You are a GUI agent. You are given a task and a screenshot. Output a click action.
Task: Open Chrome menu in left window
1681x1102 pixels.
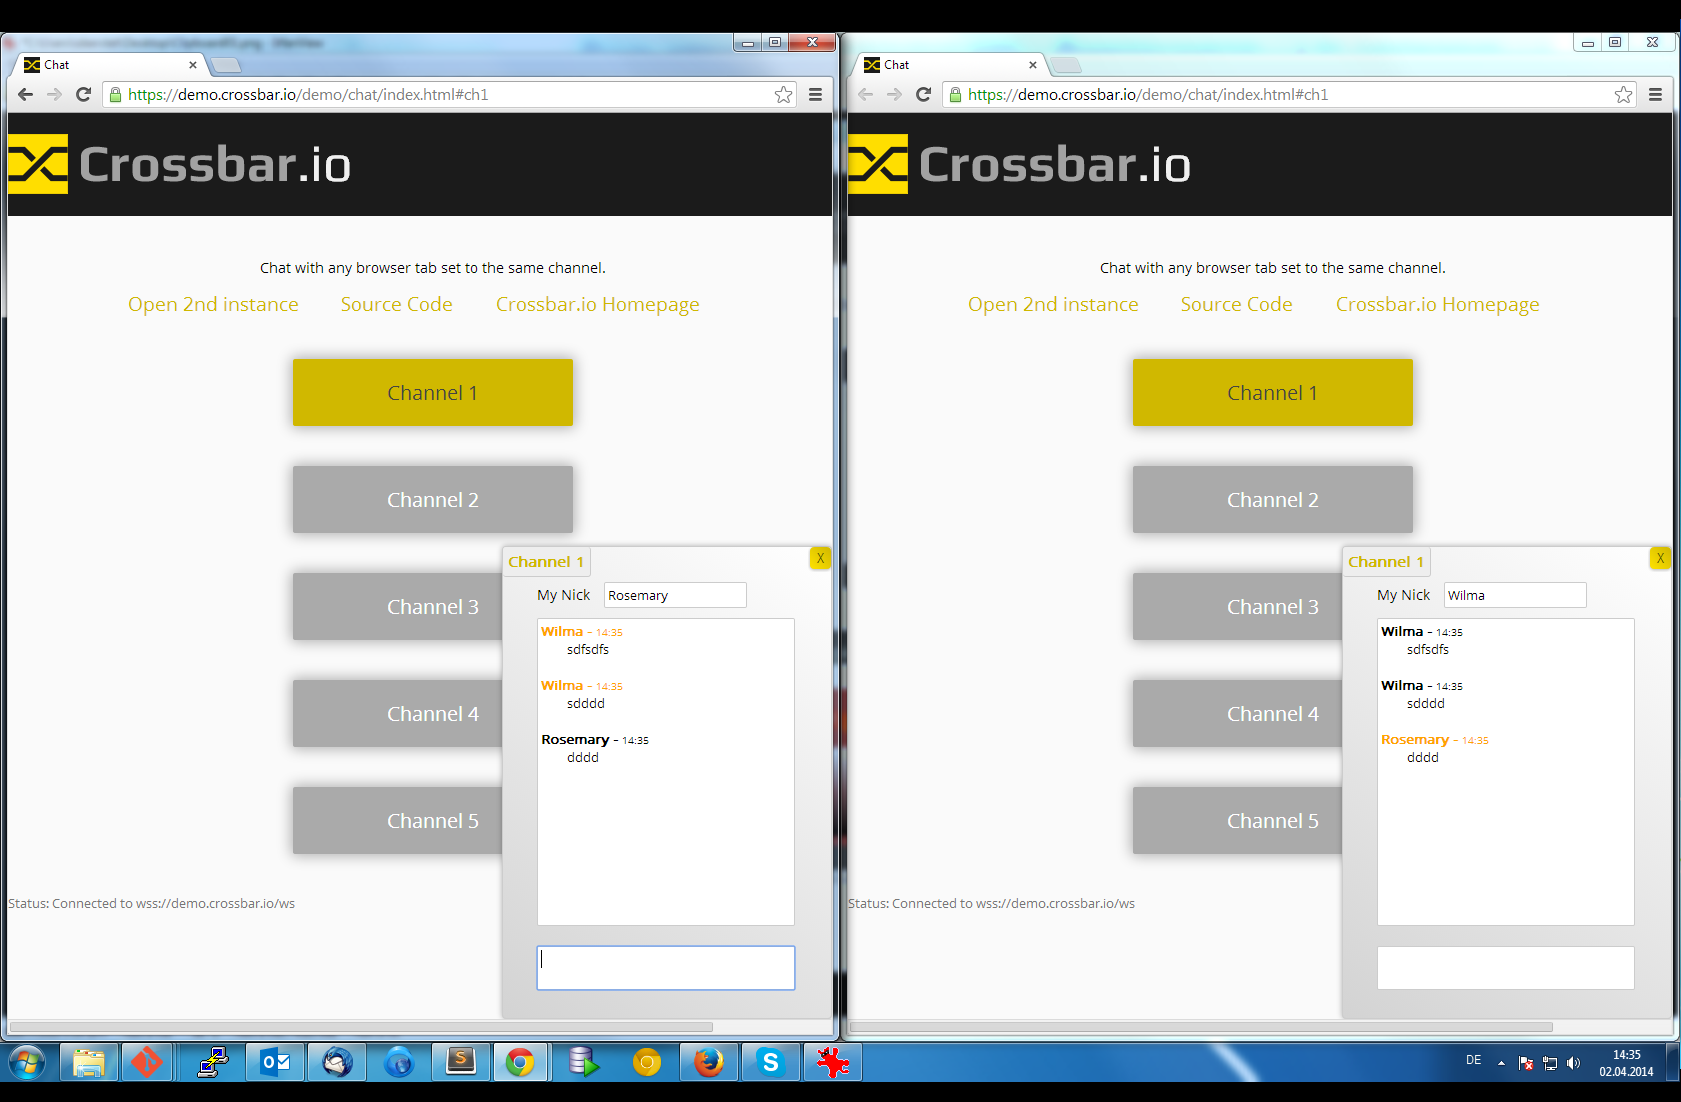[816, 94]
